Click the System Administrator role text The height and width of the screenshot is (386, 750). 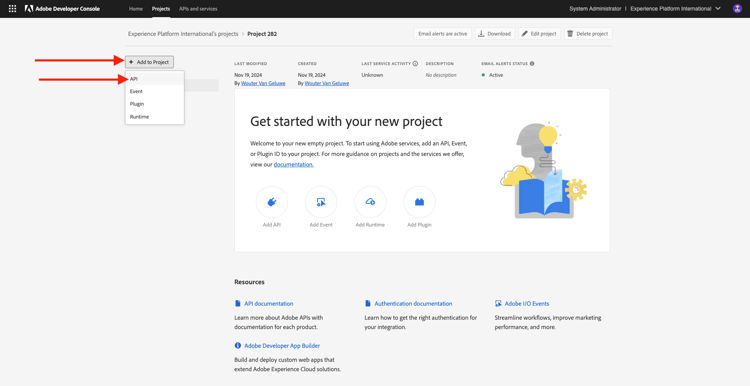(595, 9)
